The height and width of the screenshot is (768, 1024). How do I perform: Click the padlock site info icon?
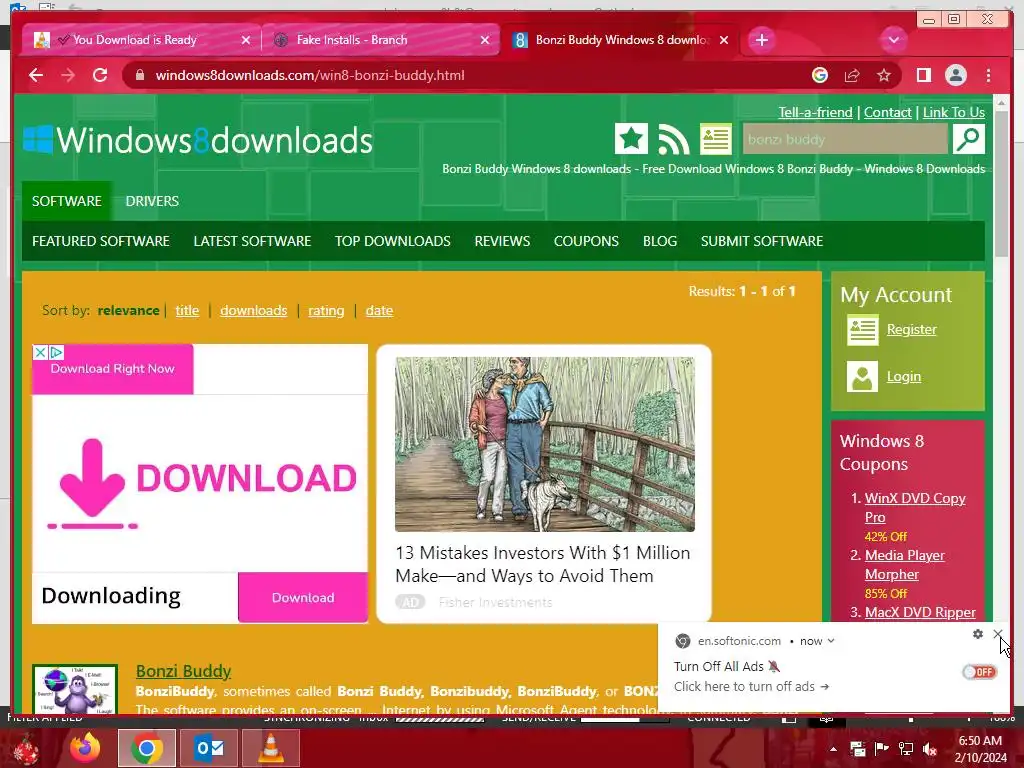[140, 75]
